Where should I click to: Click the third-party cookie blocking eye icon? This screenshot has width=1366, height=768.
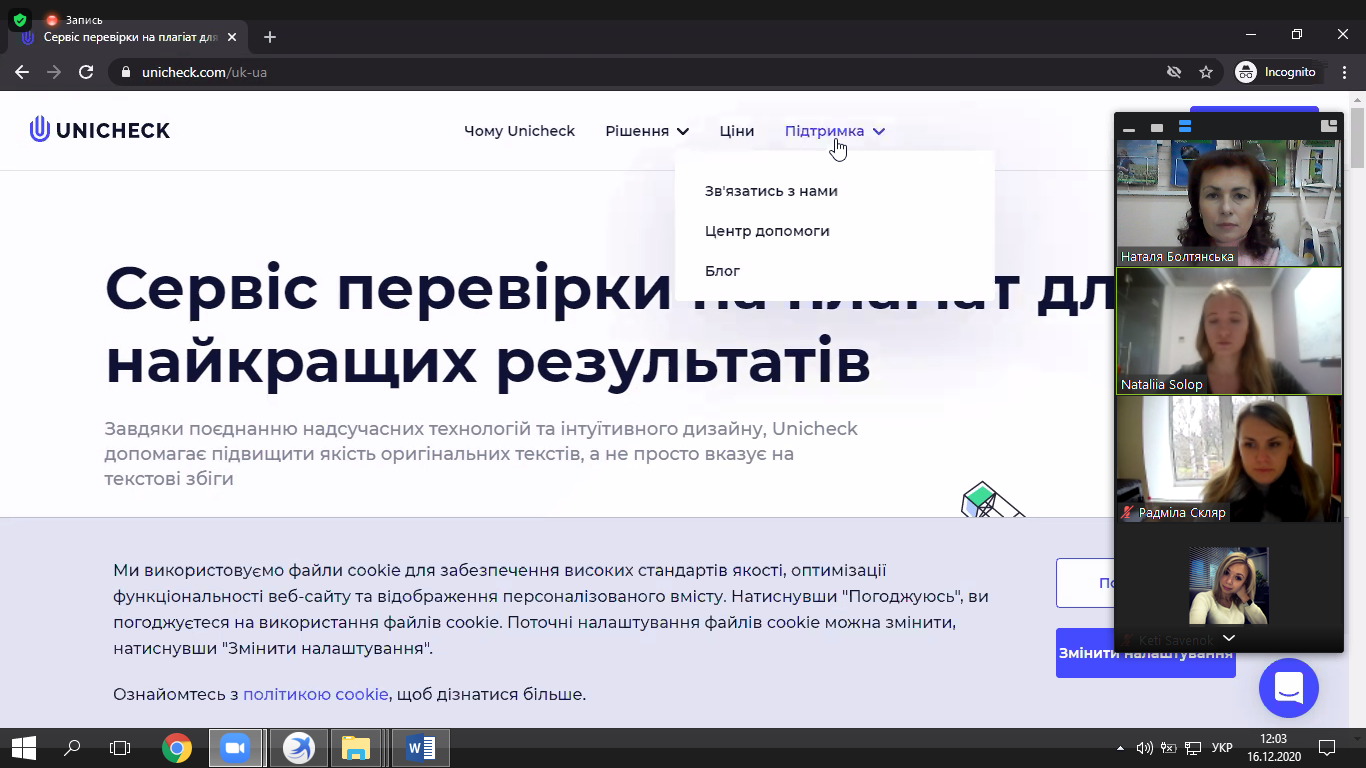(1174, 72)
